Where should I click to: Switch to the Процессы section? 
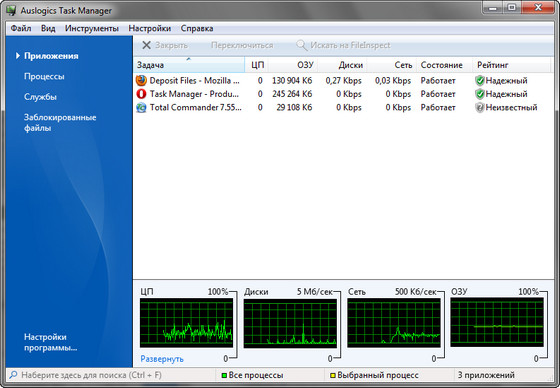(x=44, y=76)
